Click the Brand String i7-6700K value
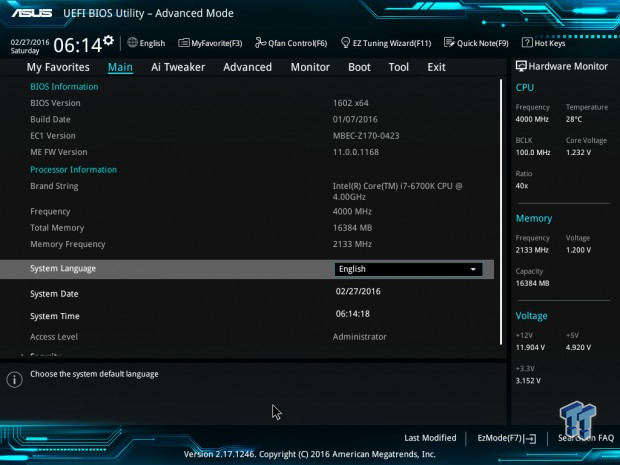Viewport: 620px width, 465px height. click(397, 191)
